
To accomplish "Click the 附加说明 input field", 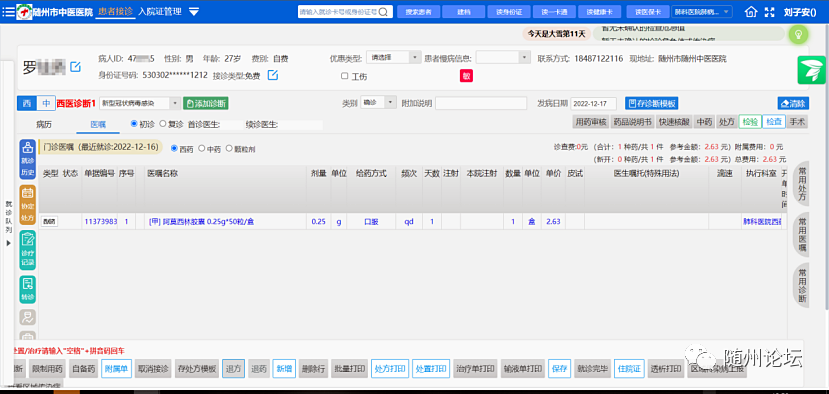I will (x=481, y=103).
